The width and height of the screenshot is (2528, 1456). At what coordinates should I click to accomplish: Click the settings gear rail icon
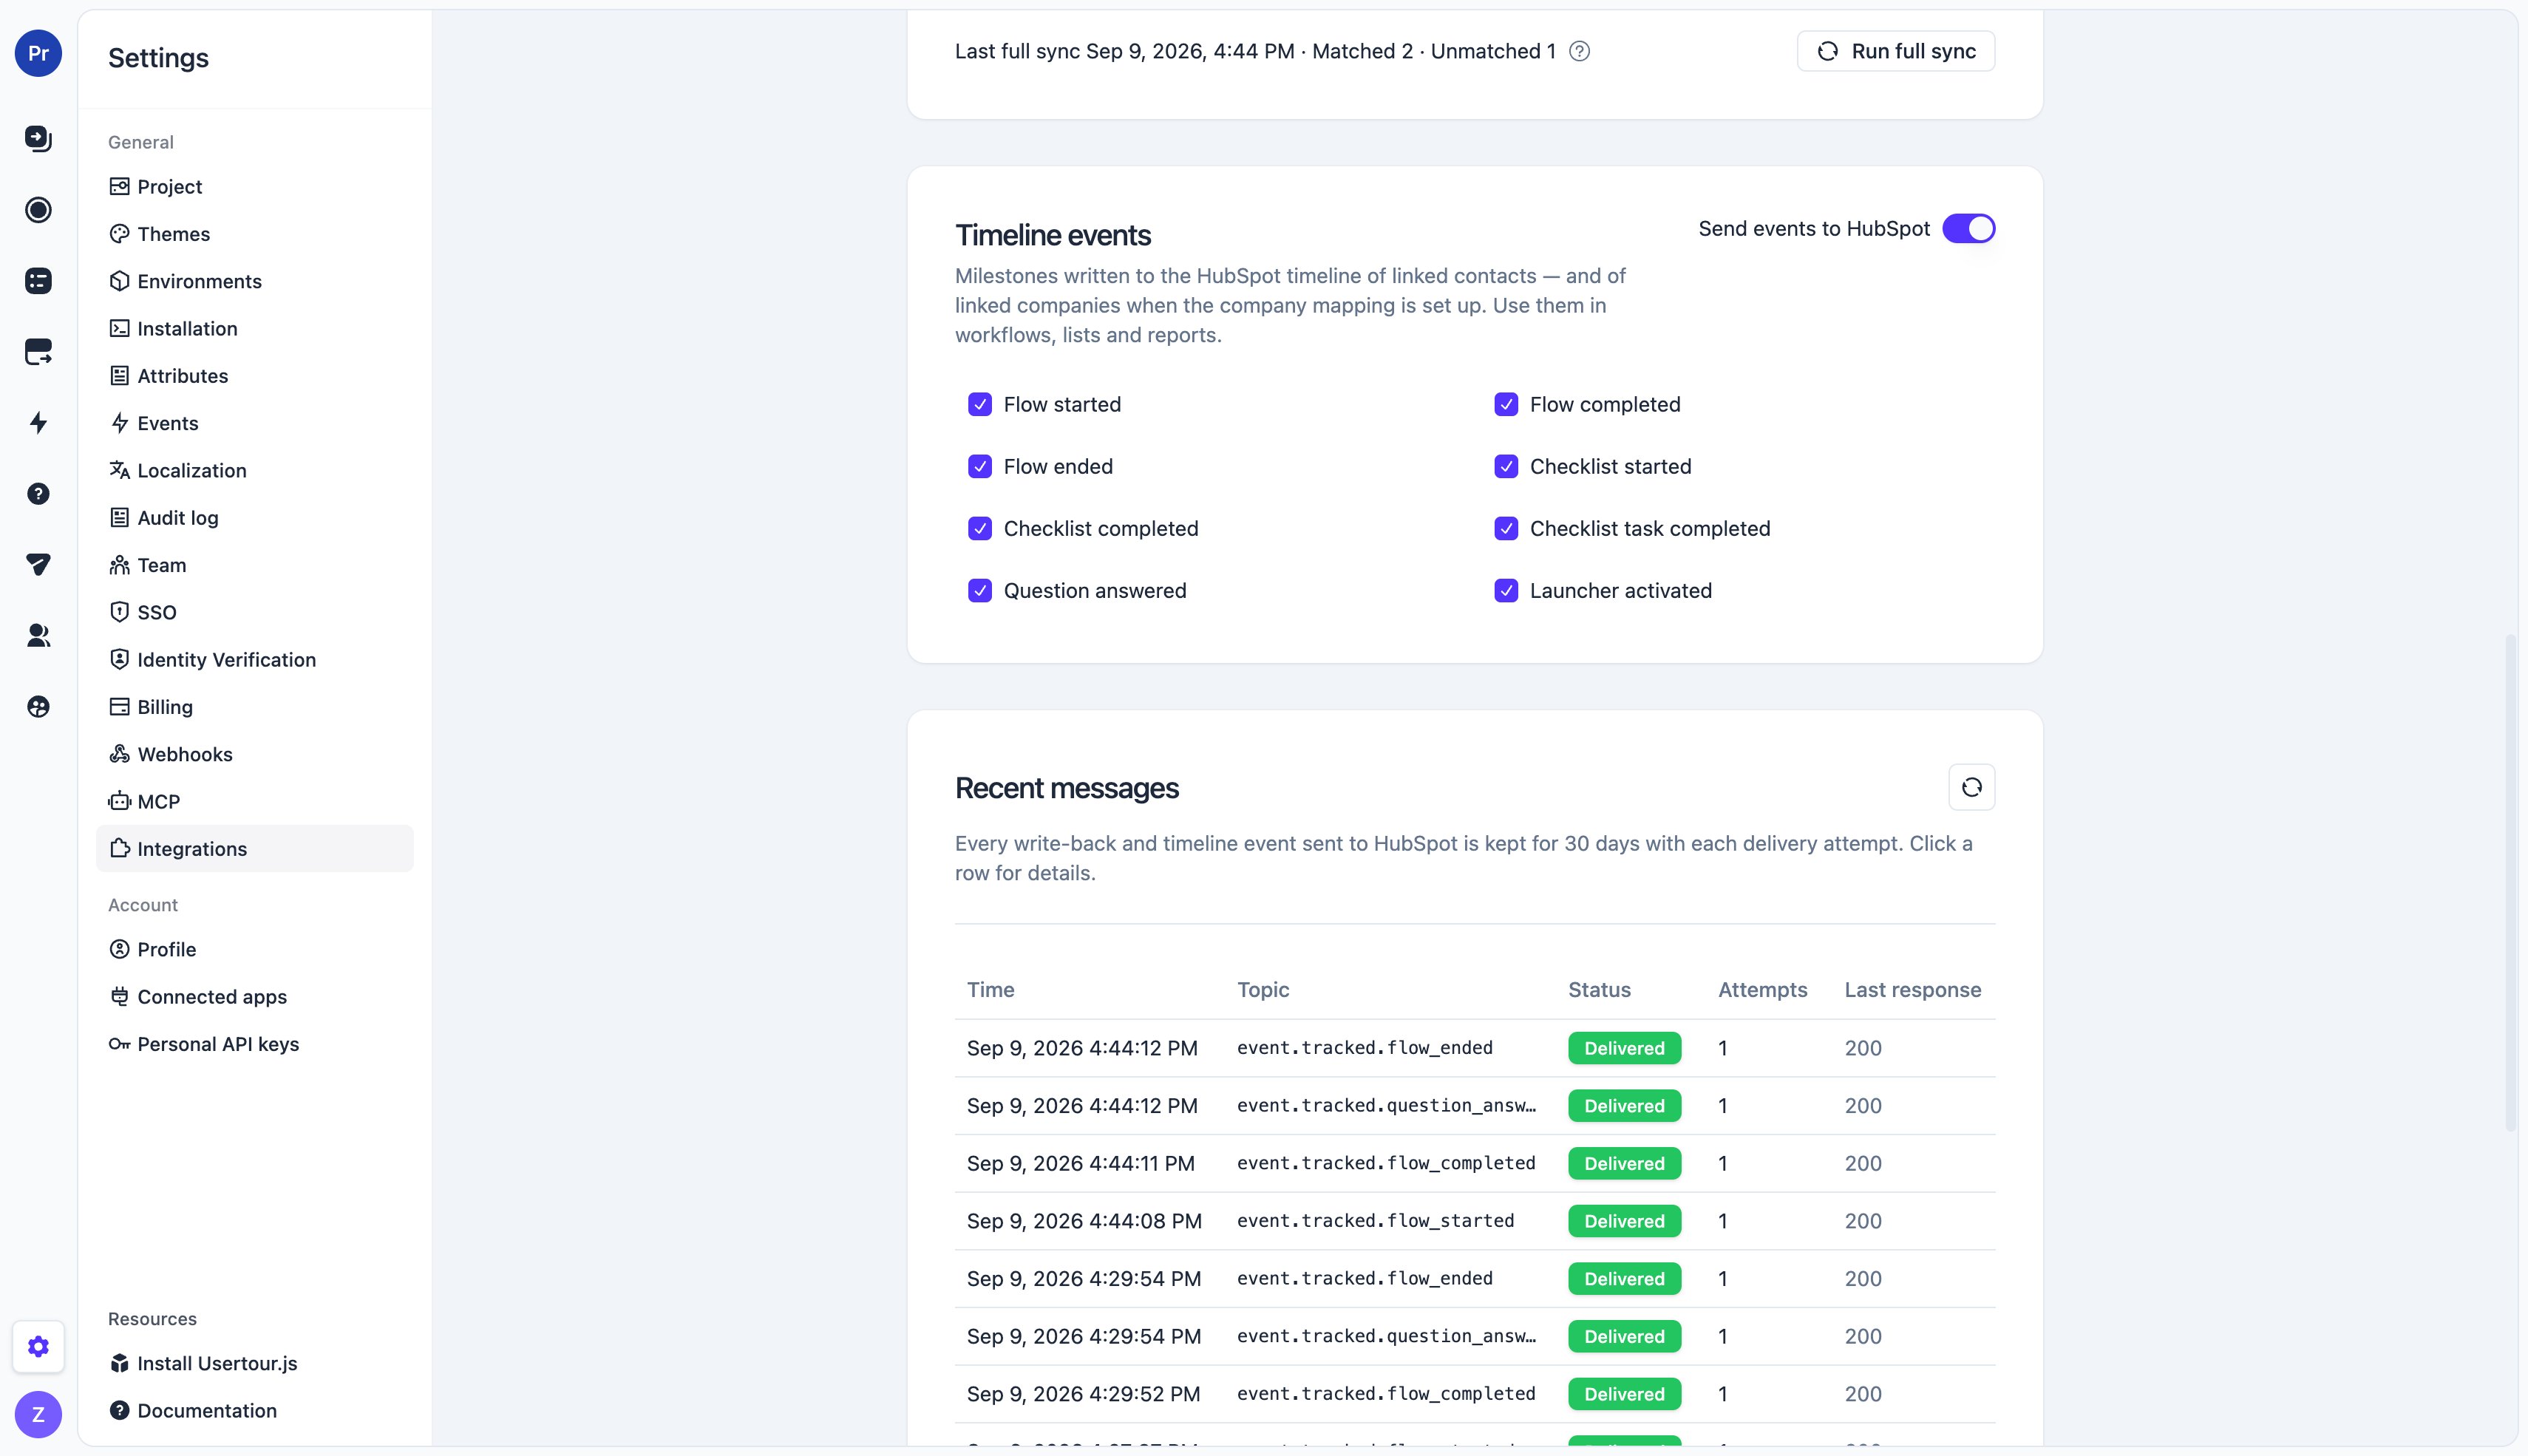[38, 1347]
